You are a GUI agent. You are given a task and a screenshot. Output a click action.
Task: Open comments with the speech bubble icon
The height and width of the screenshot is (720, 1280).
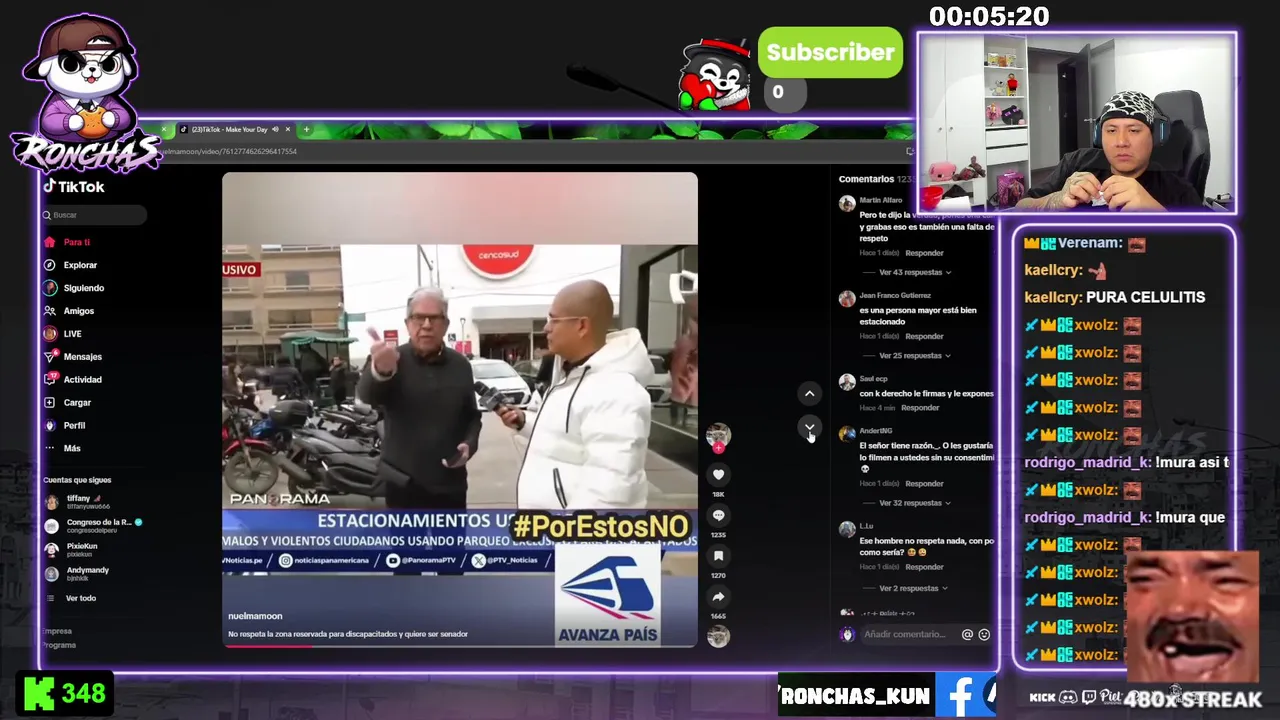pyautogui.click(x=718, y=516)
